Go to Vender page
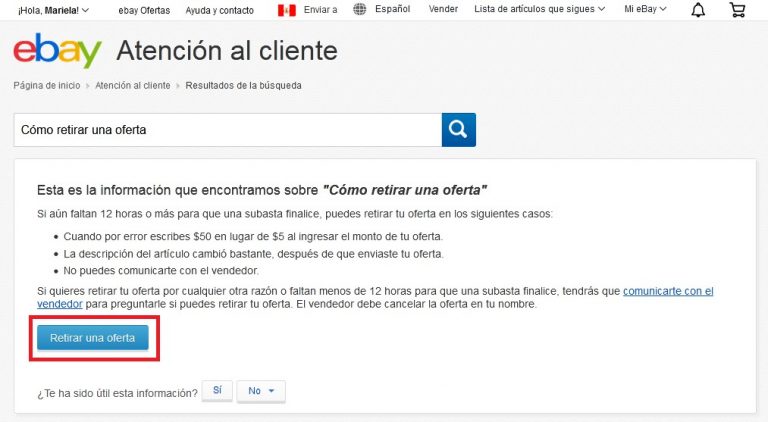 click(443, 9)
